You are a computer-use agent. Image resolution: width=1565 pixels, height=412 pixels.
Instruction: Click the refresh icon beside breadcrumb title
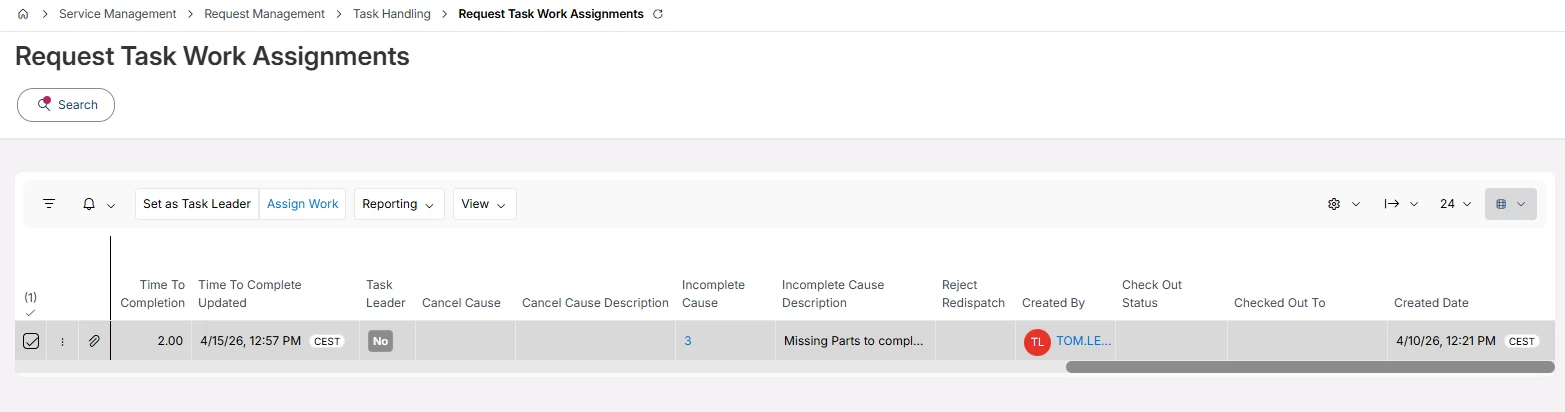(657, 15)
